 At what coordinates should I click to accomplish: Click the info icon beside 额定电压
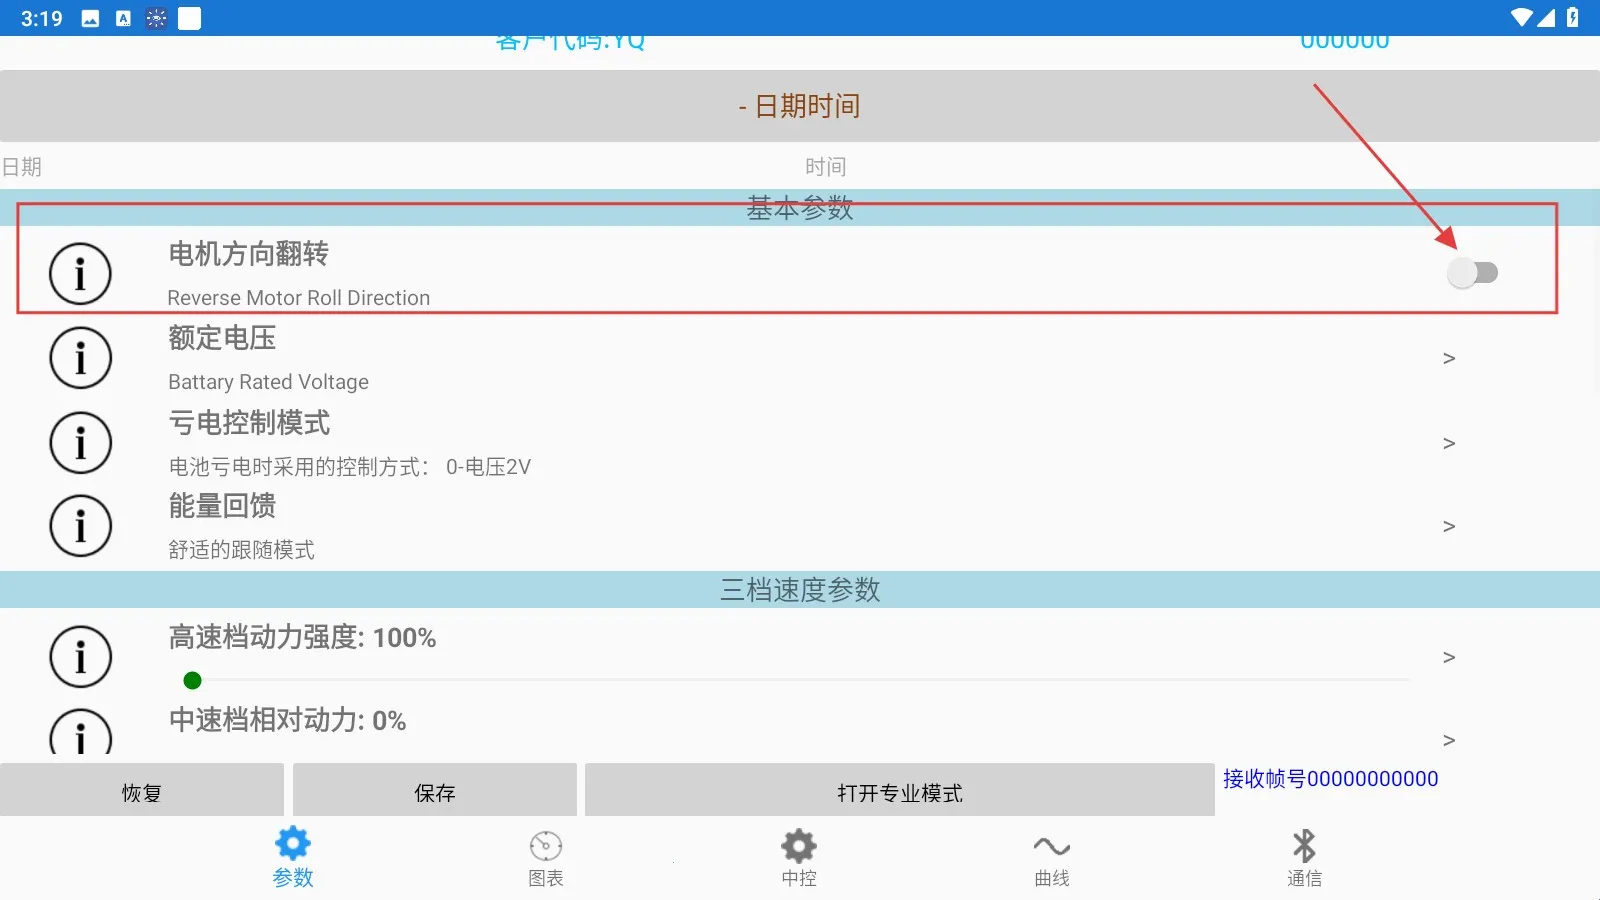pyautogui.click(x=80, y=357)
